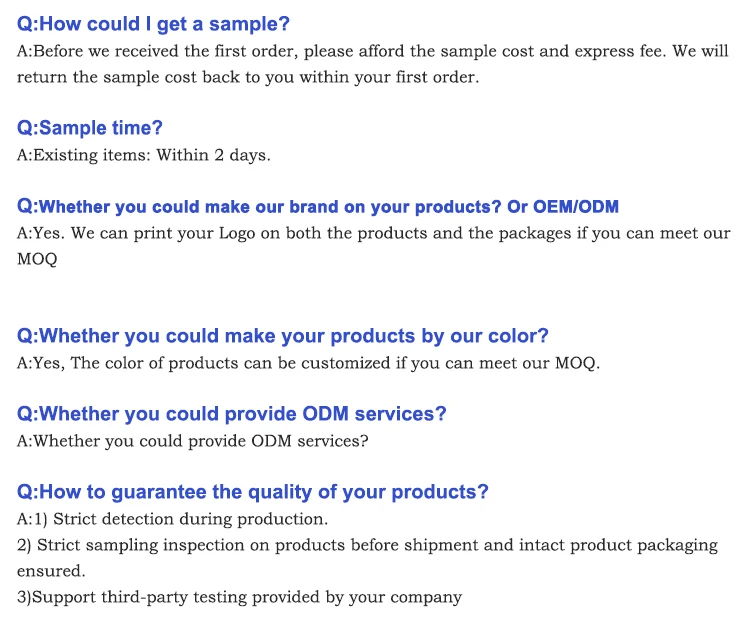Screen dimensions: 750x619
Task: Click the blue question about making our brand
Action: 258,207
